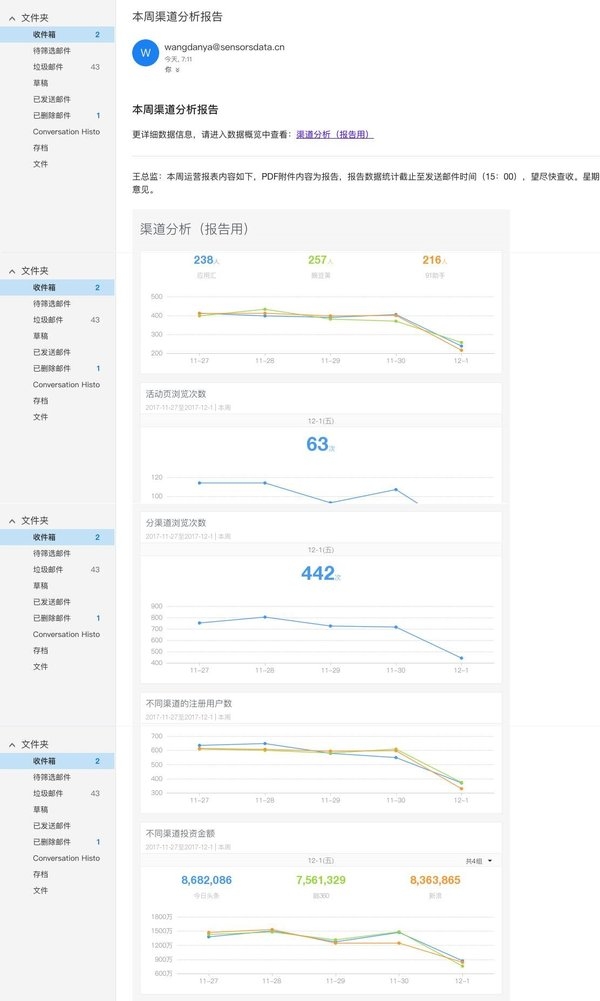
Task: Open 已发送邮件 in the topmost folder list
Action: [x=51, y=99]
